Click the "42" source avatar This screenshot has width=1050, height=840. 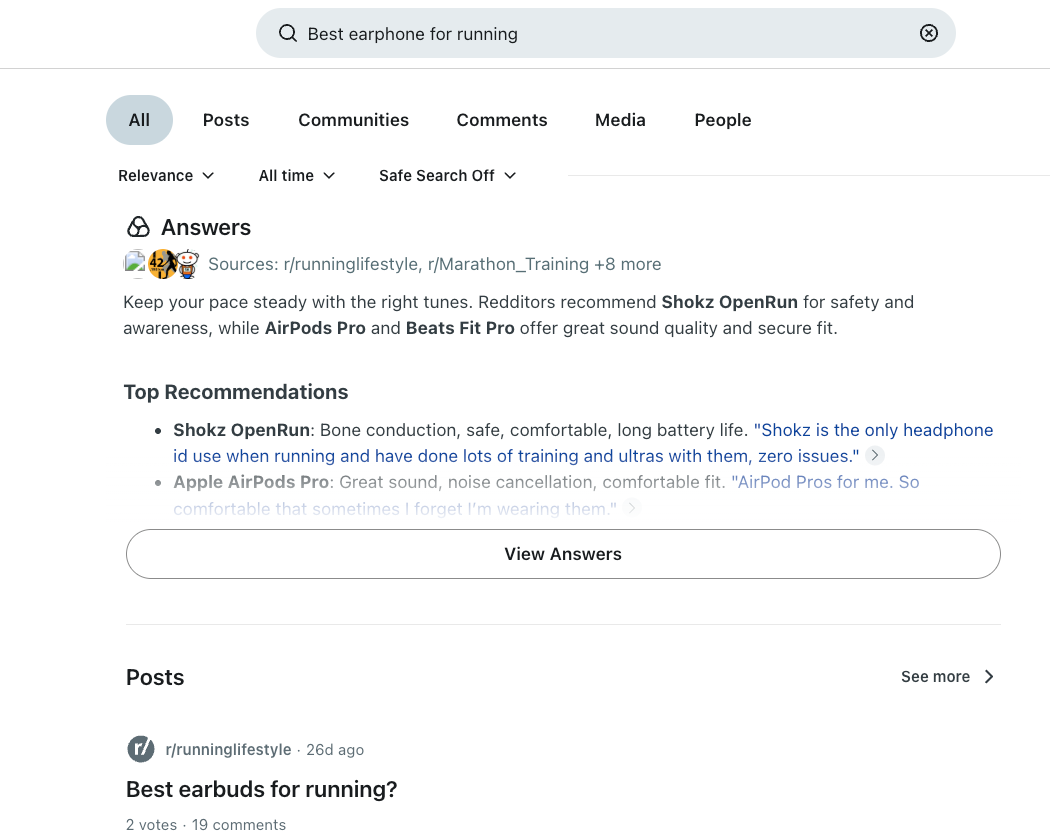[162, 264]
